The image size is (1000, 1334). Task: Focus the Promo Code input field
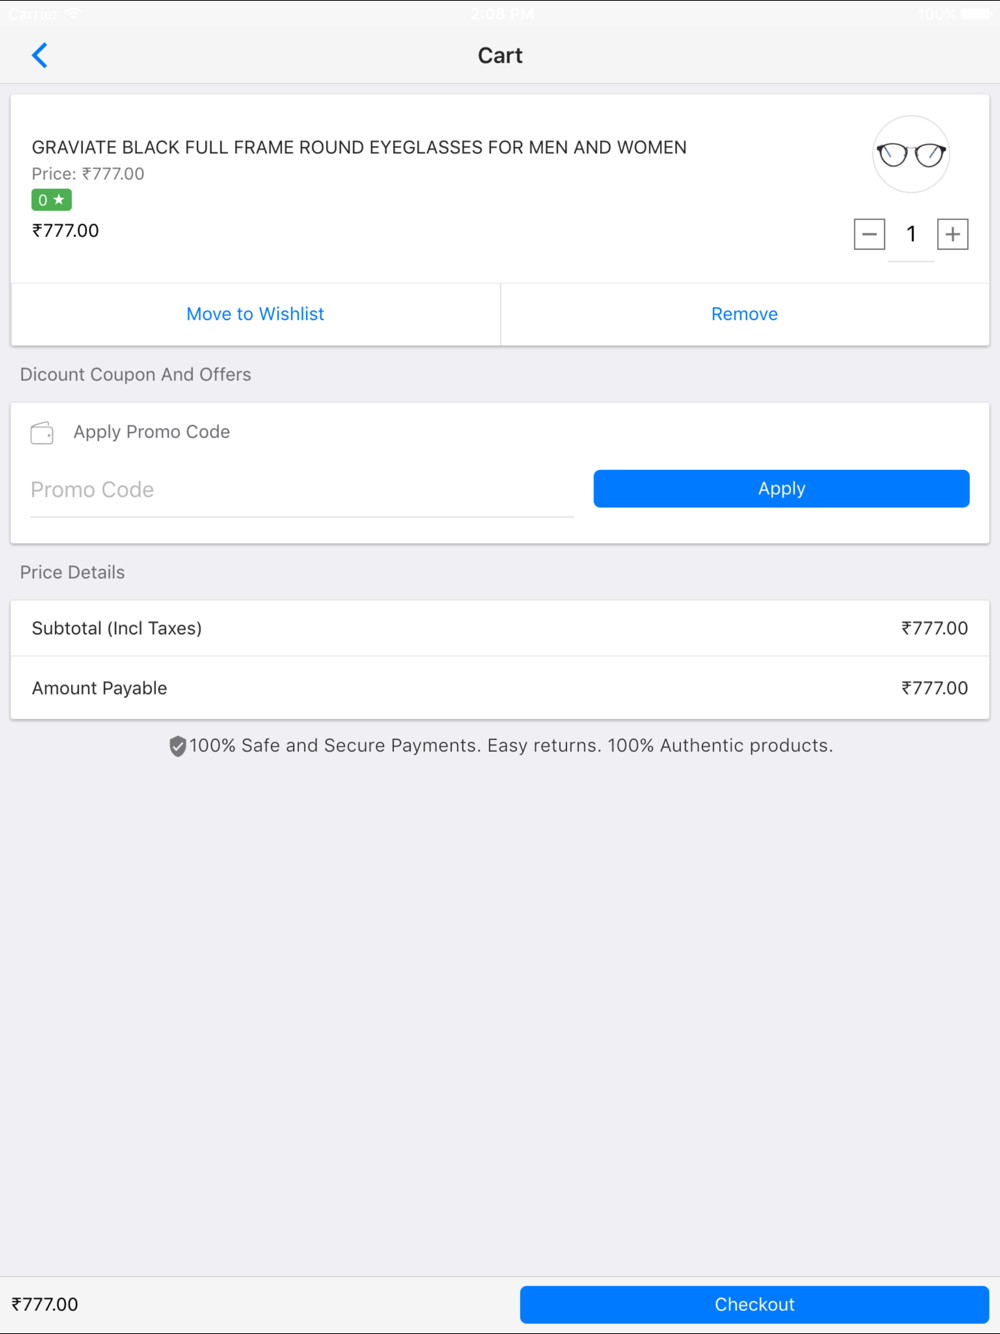[301, 490]
